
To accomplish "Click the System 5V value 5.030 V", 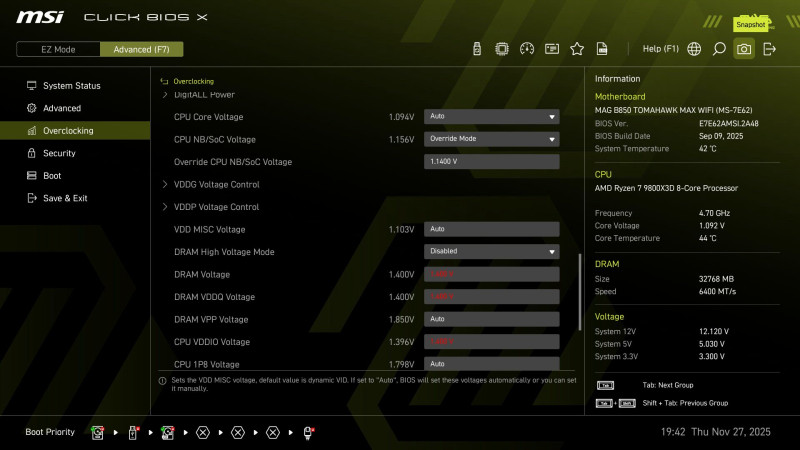I will 712,344.
